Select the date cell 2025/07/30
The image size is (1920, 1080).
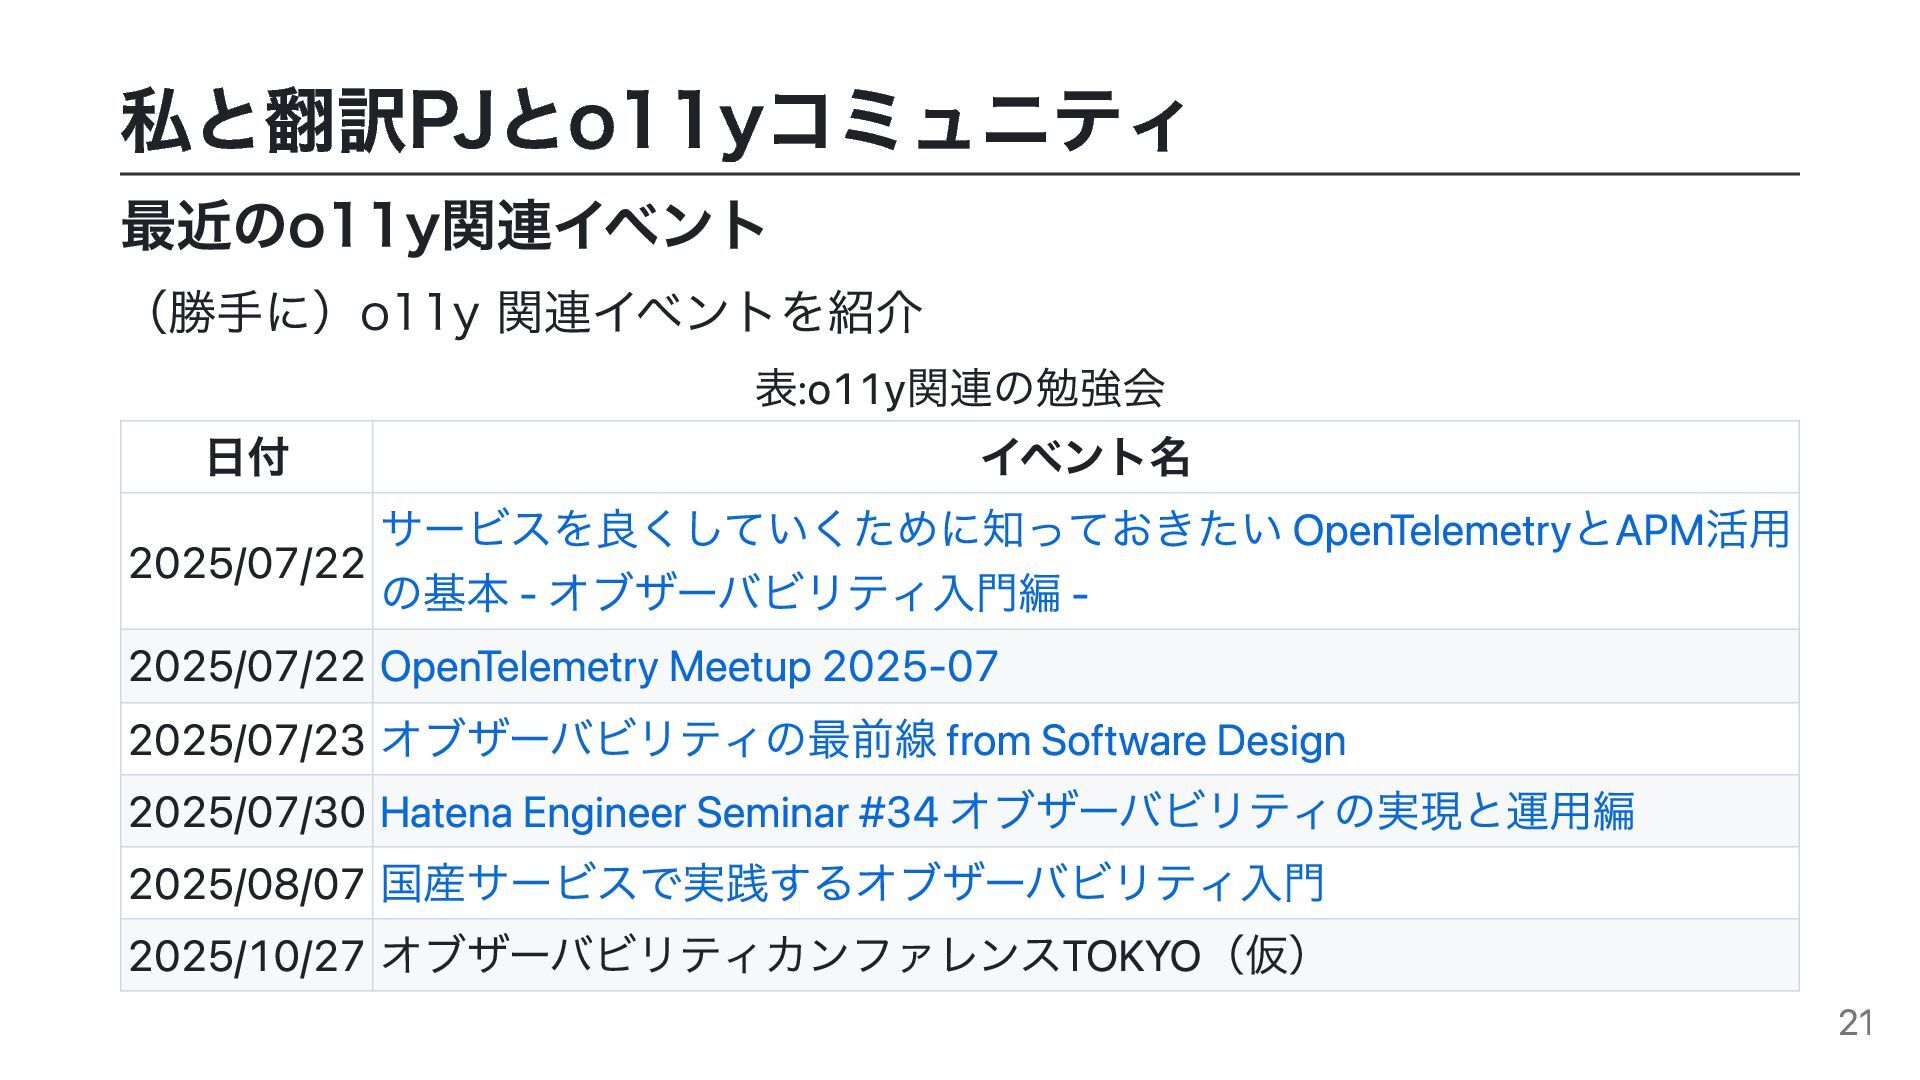247,812
